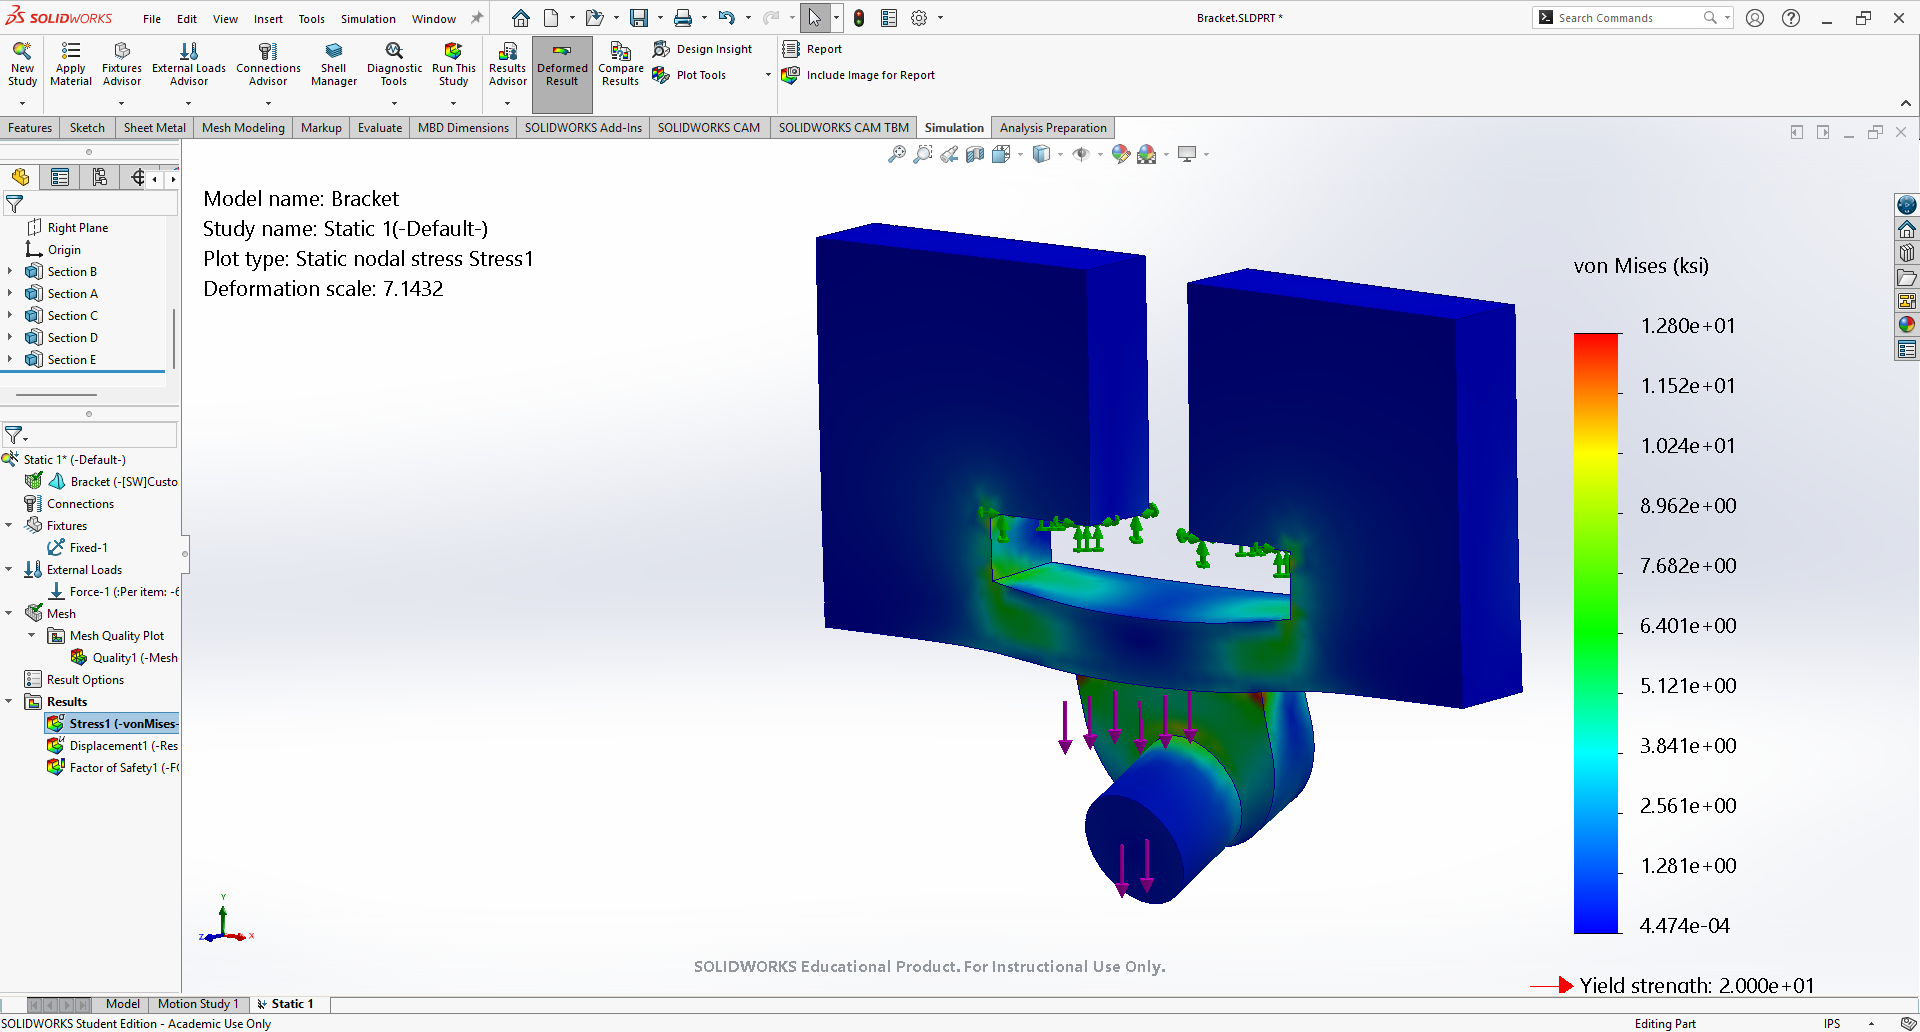Open the Options gear icon

(919, 18)
